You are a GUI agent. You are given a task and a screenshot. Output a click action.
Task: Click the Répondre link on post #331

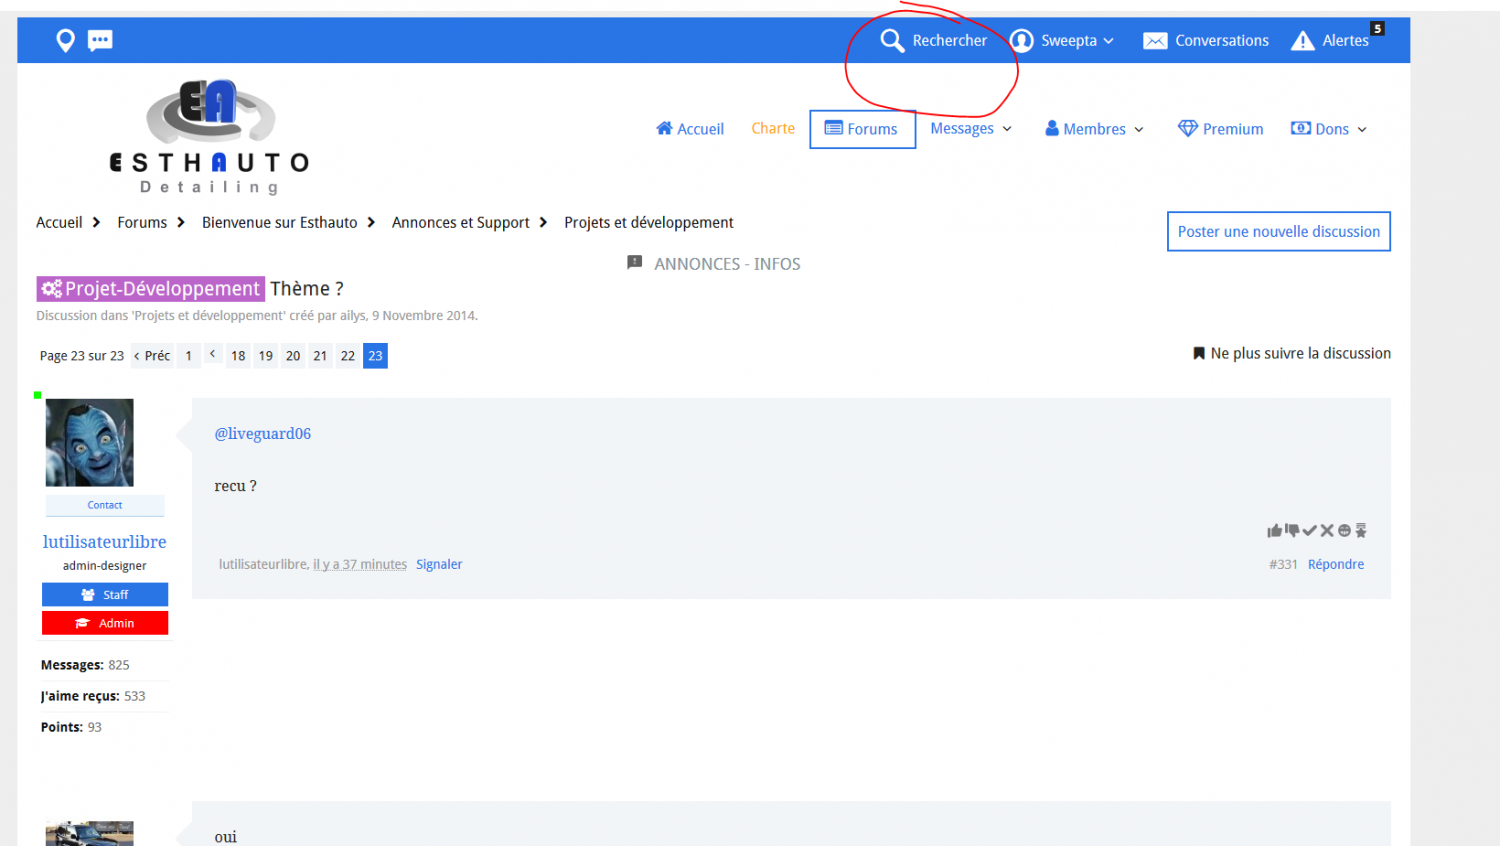click(x=1335, y=564)
